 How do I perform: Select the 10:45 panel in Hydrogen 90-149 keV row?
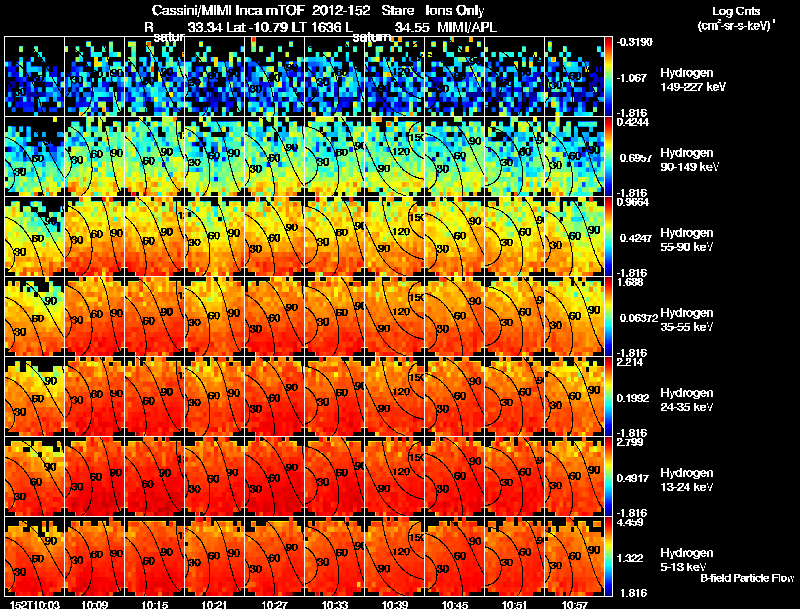(455, 157)
